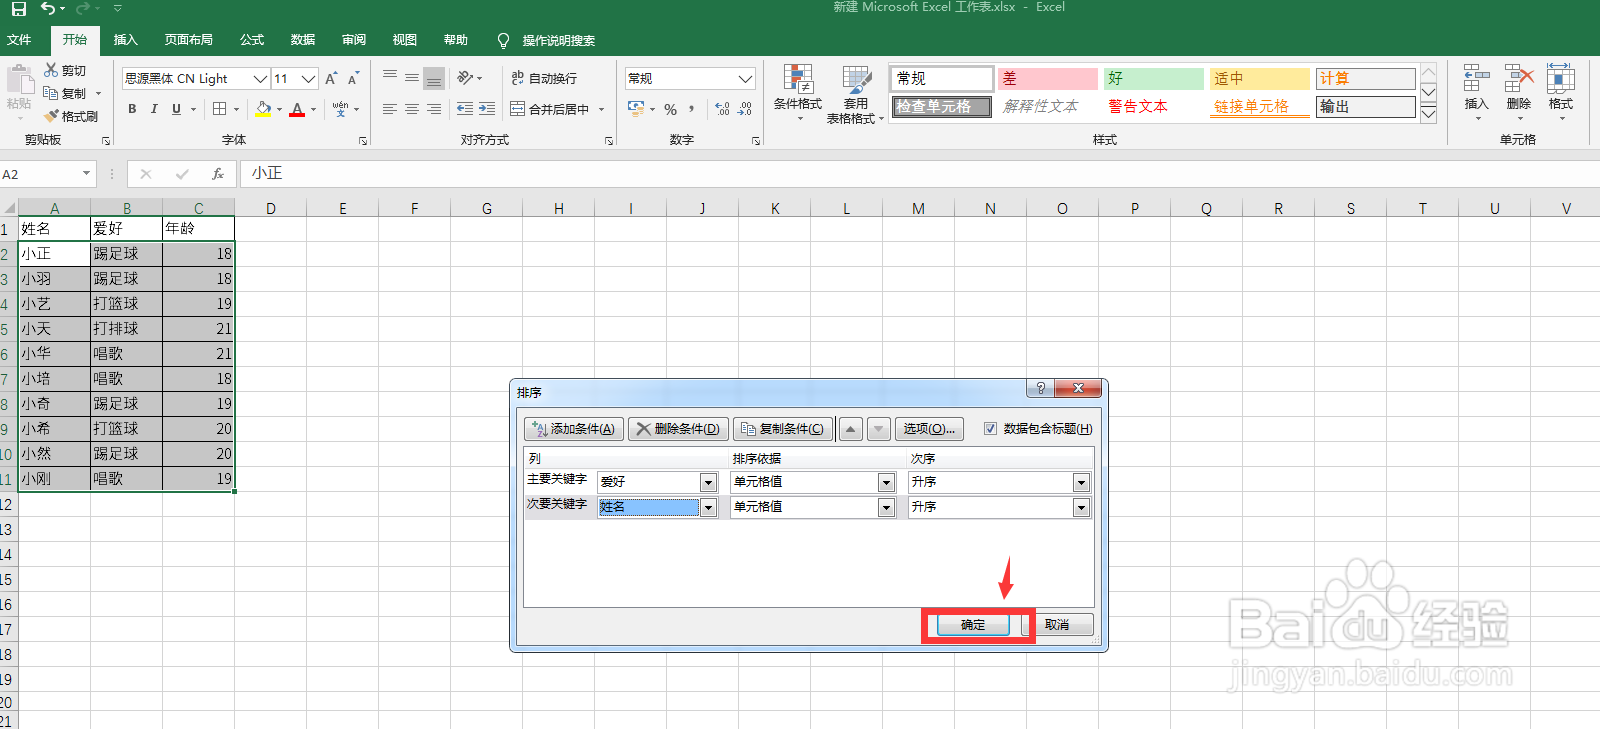Toggle Bold formatting
The height and width of the screenshot is (729, 1600).
pyautogui.click(x=132, y=109)
